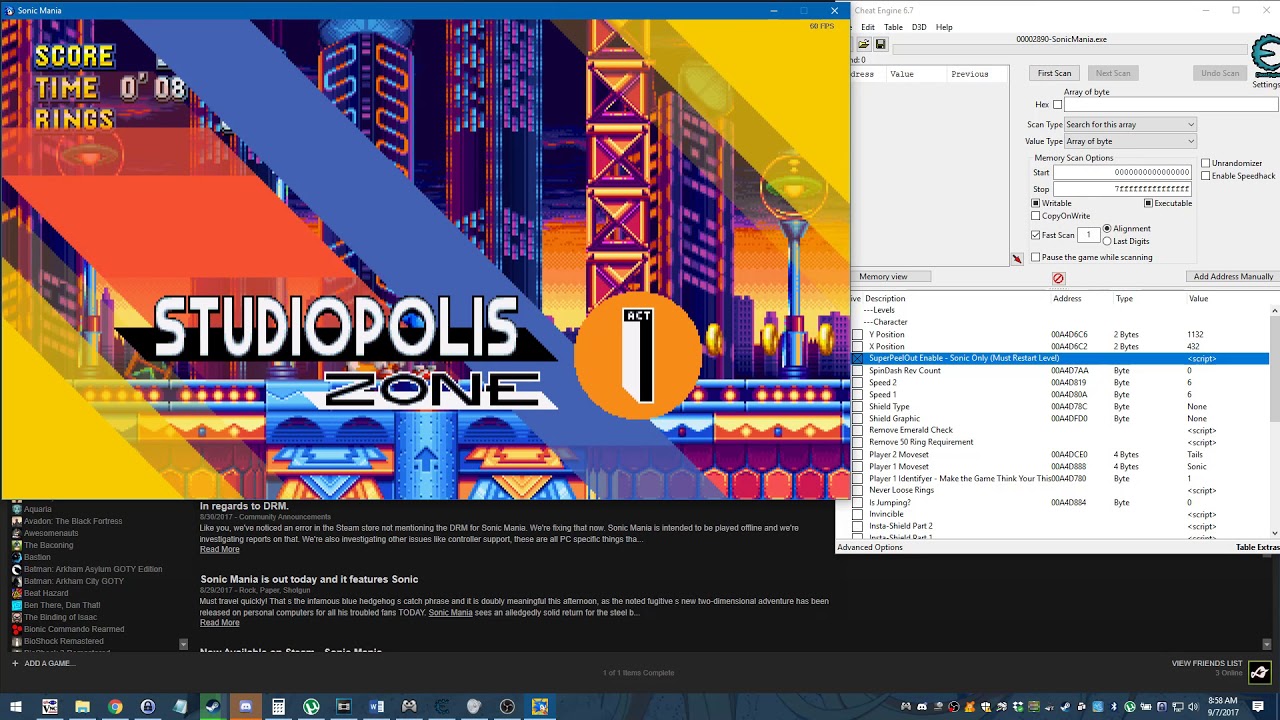Click the Stop address input field

pyautogui.click(x=1122, y=189)
